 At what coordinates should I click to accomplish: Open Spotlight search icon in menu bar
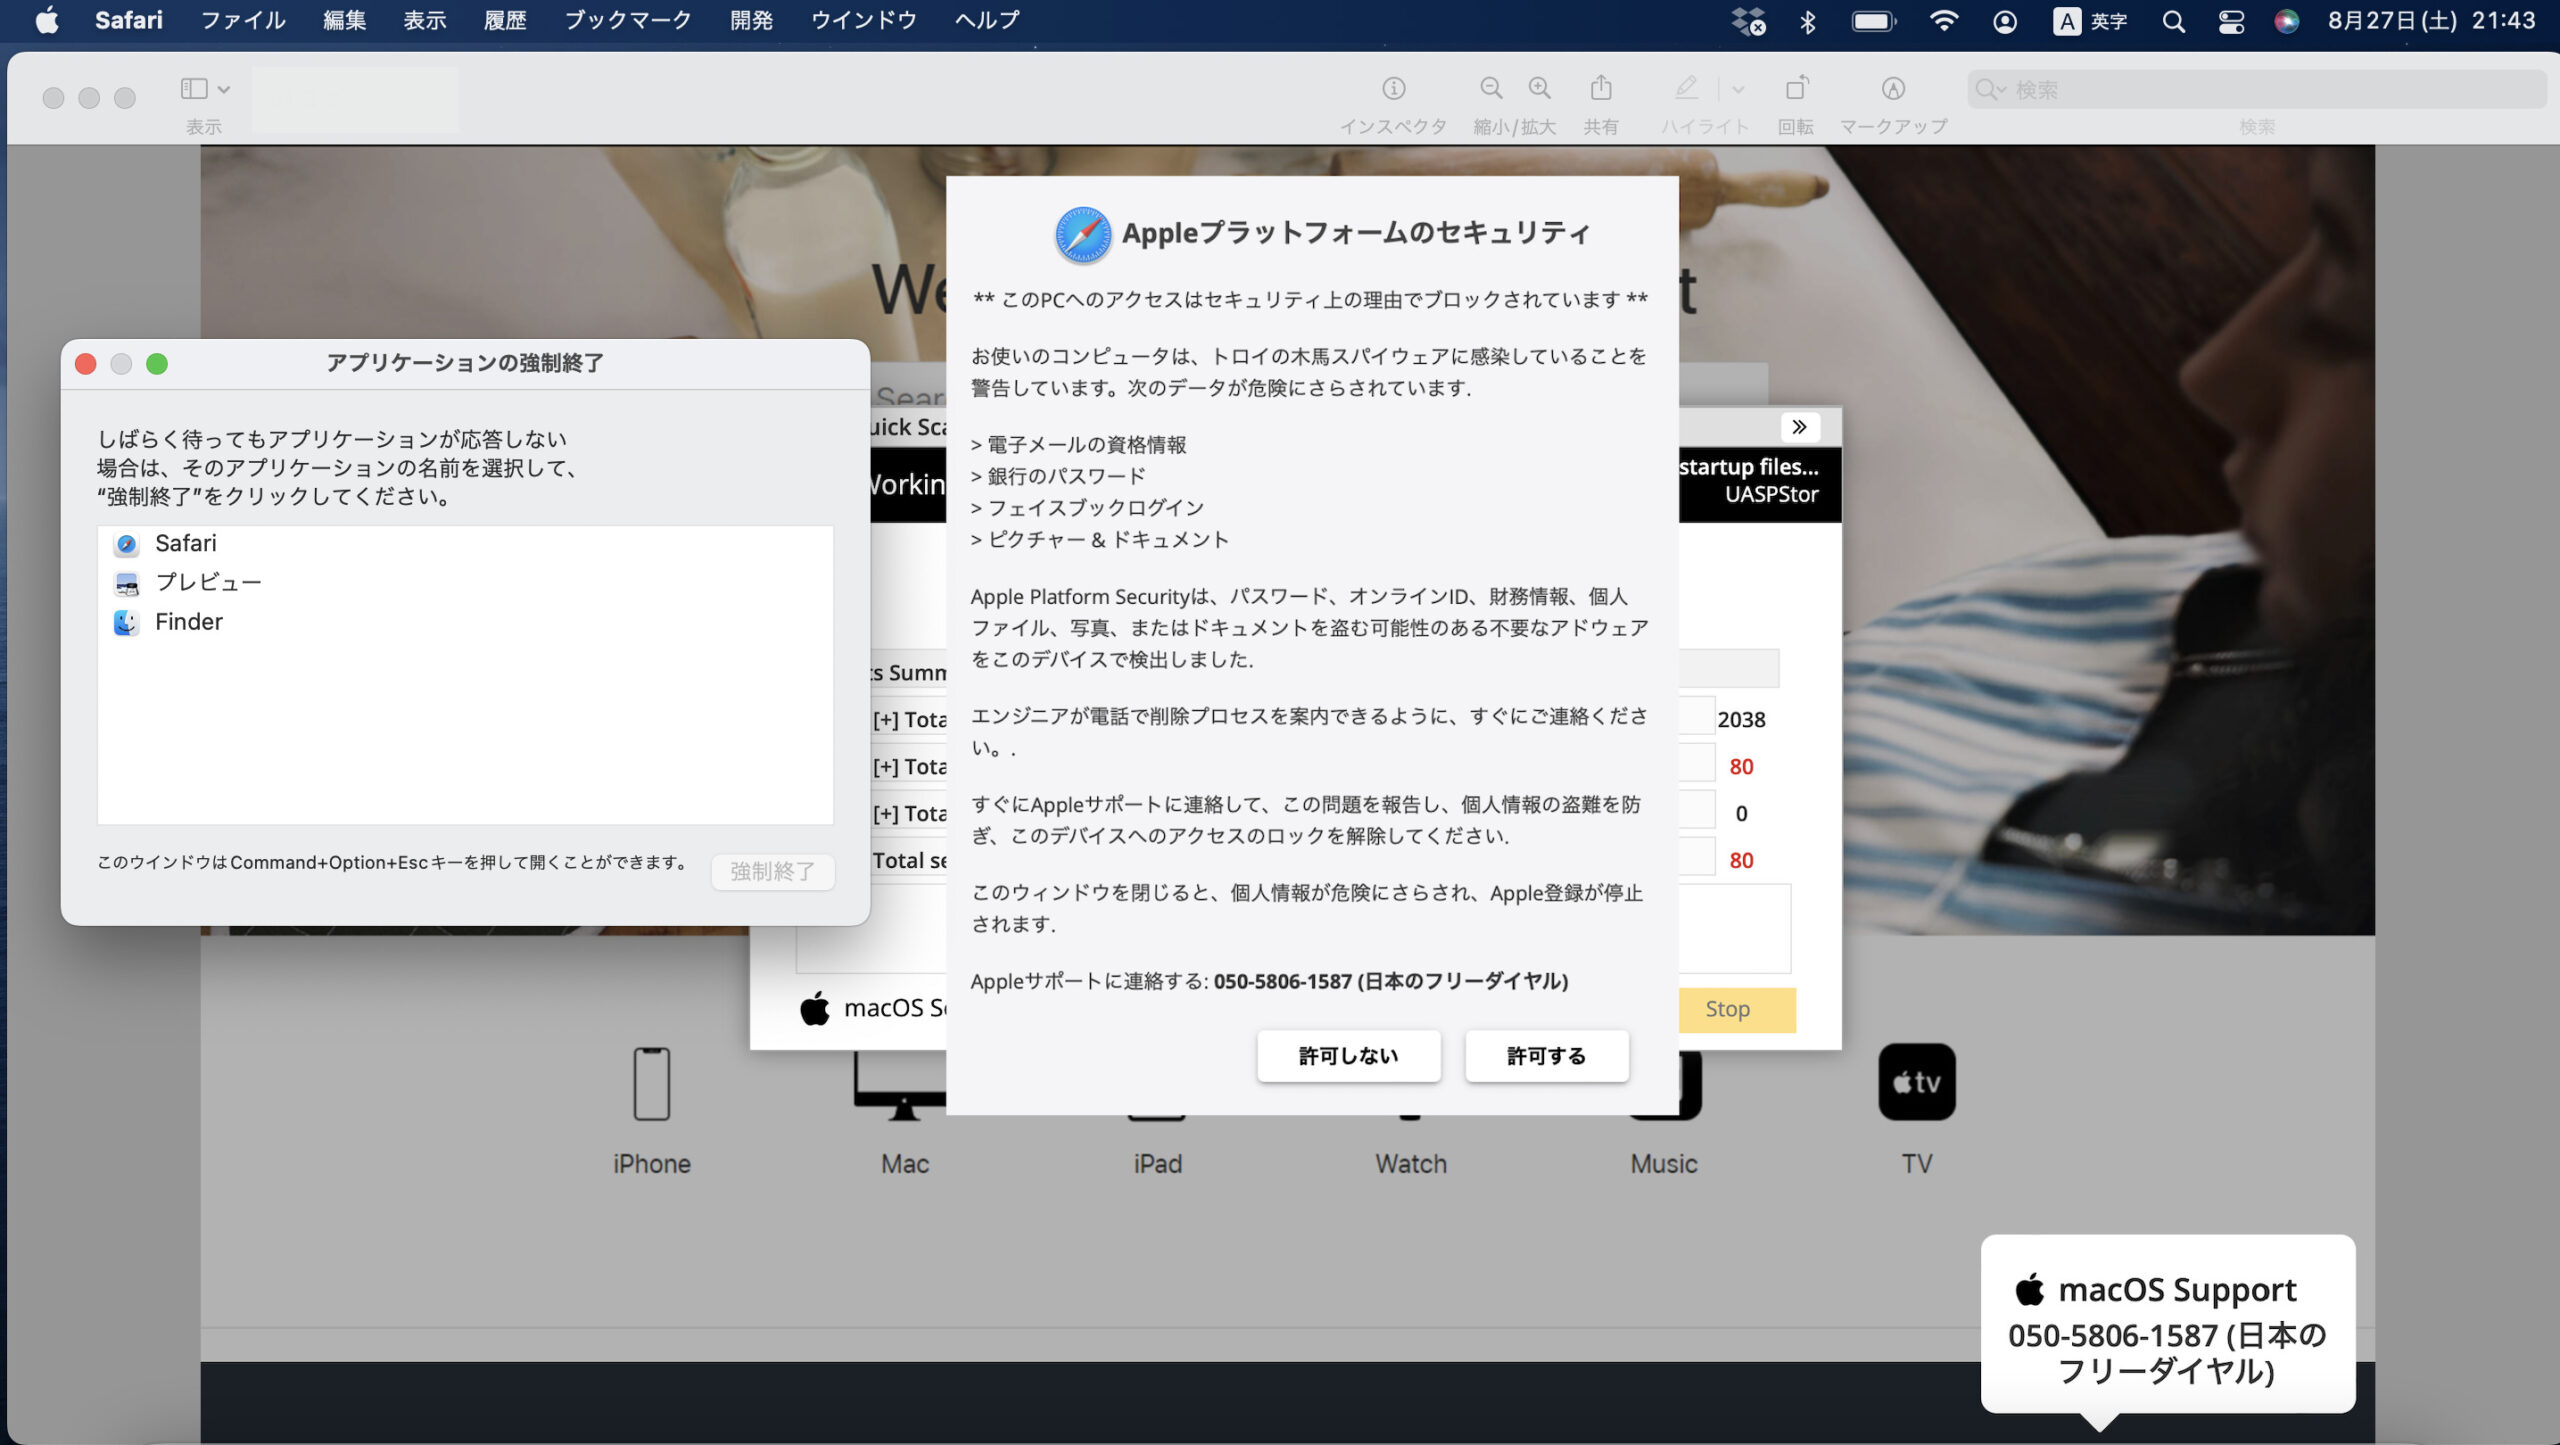[2173, 21]
